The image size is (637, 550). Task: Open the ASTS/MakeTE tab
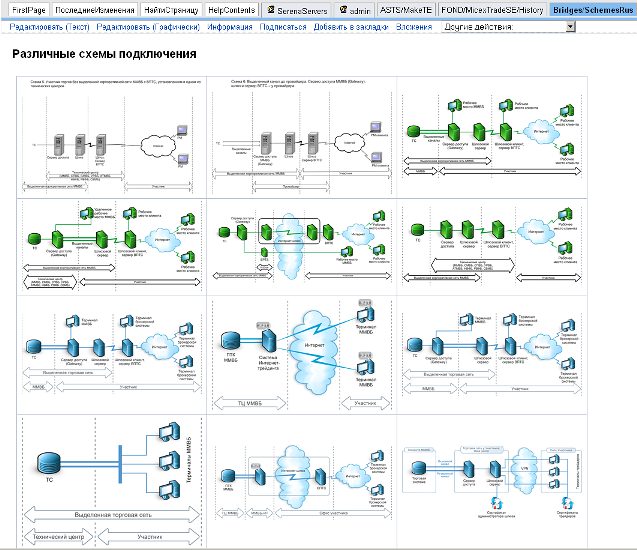coord(406,9)
